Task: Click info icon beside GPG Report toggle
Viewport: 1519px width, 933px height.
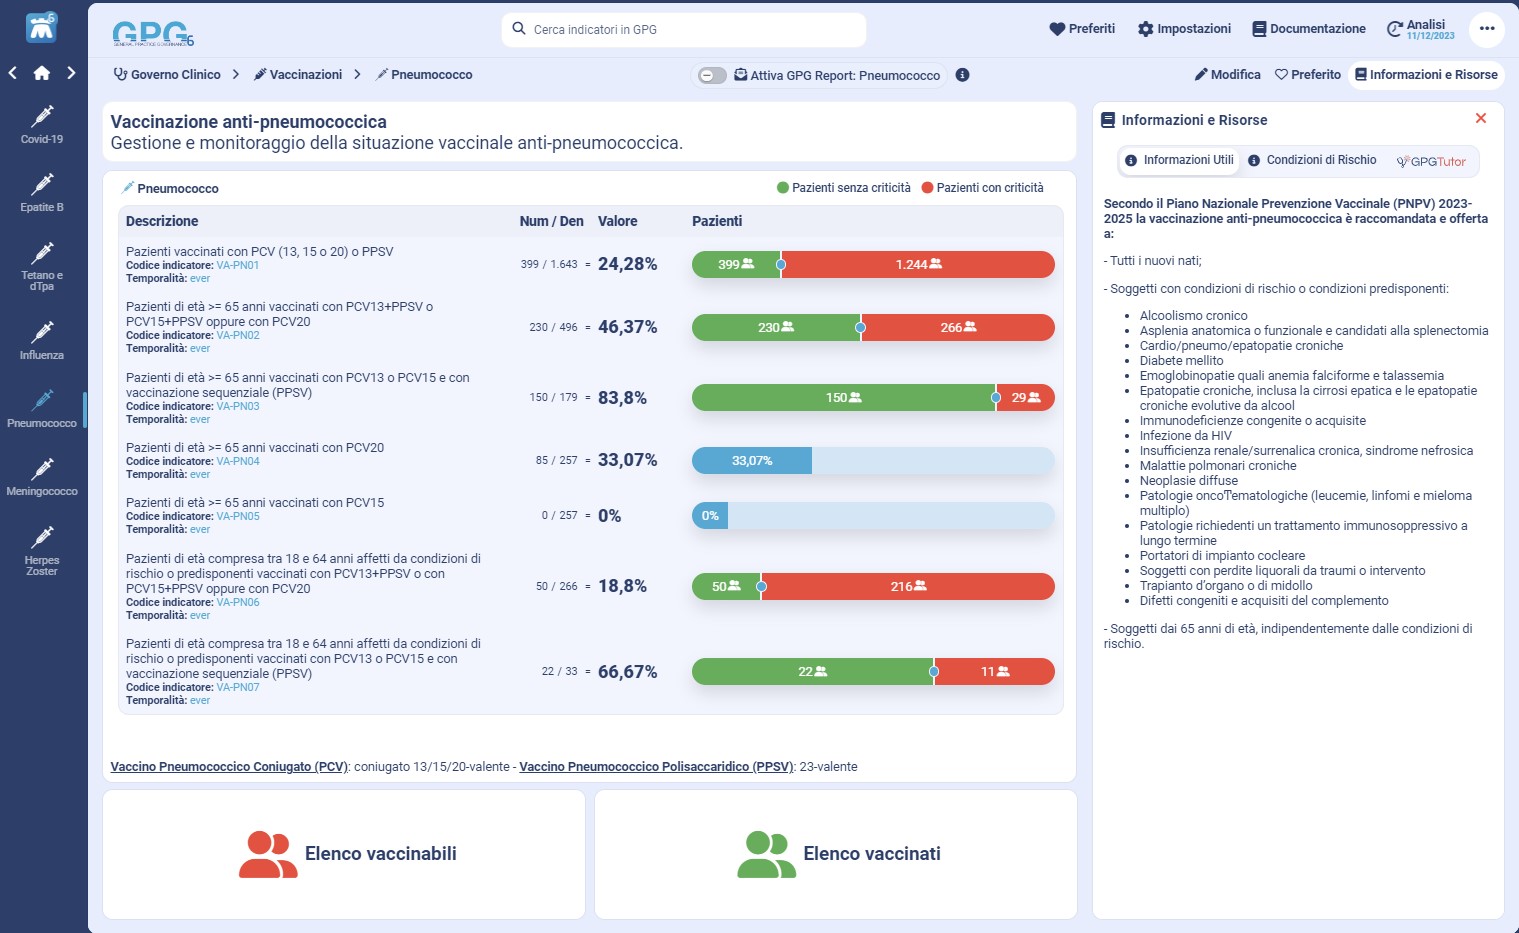Action: pos(962,75)
